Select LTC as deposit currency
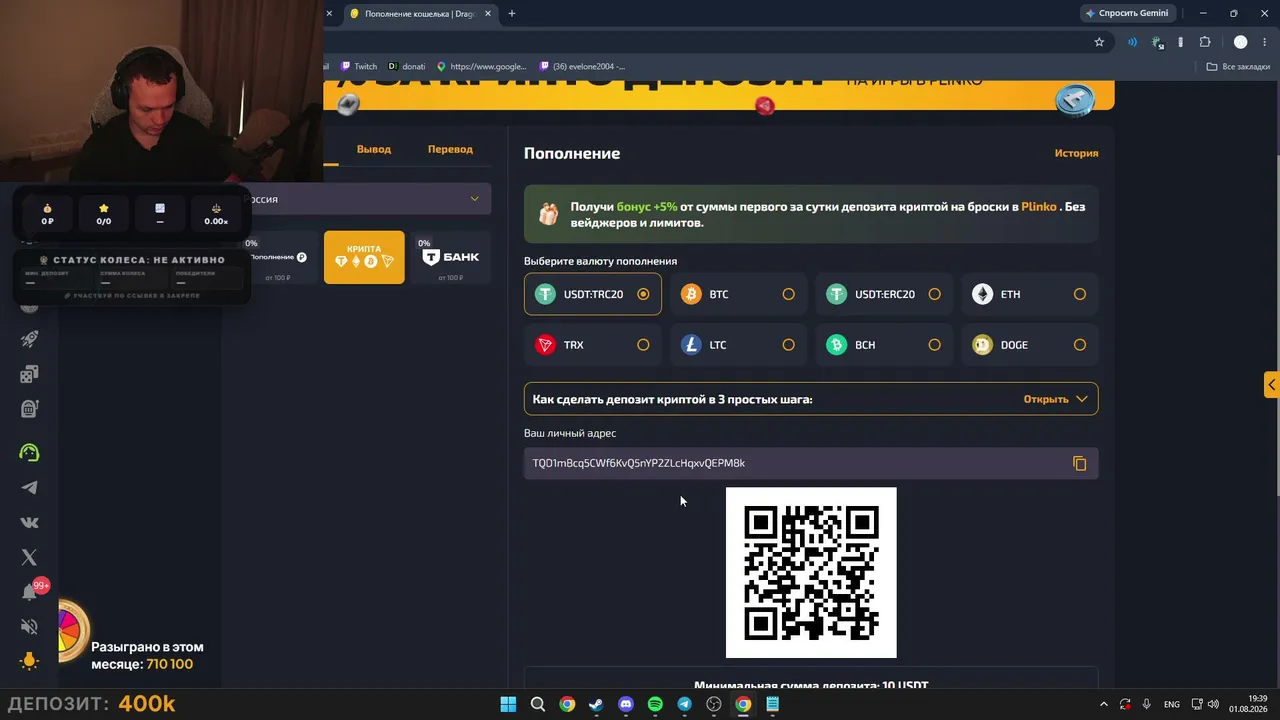This screenshot has height=720, width=1280. coord(738,345)
